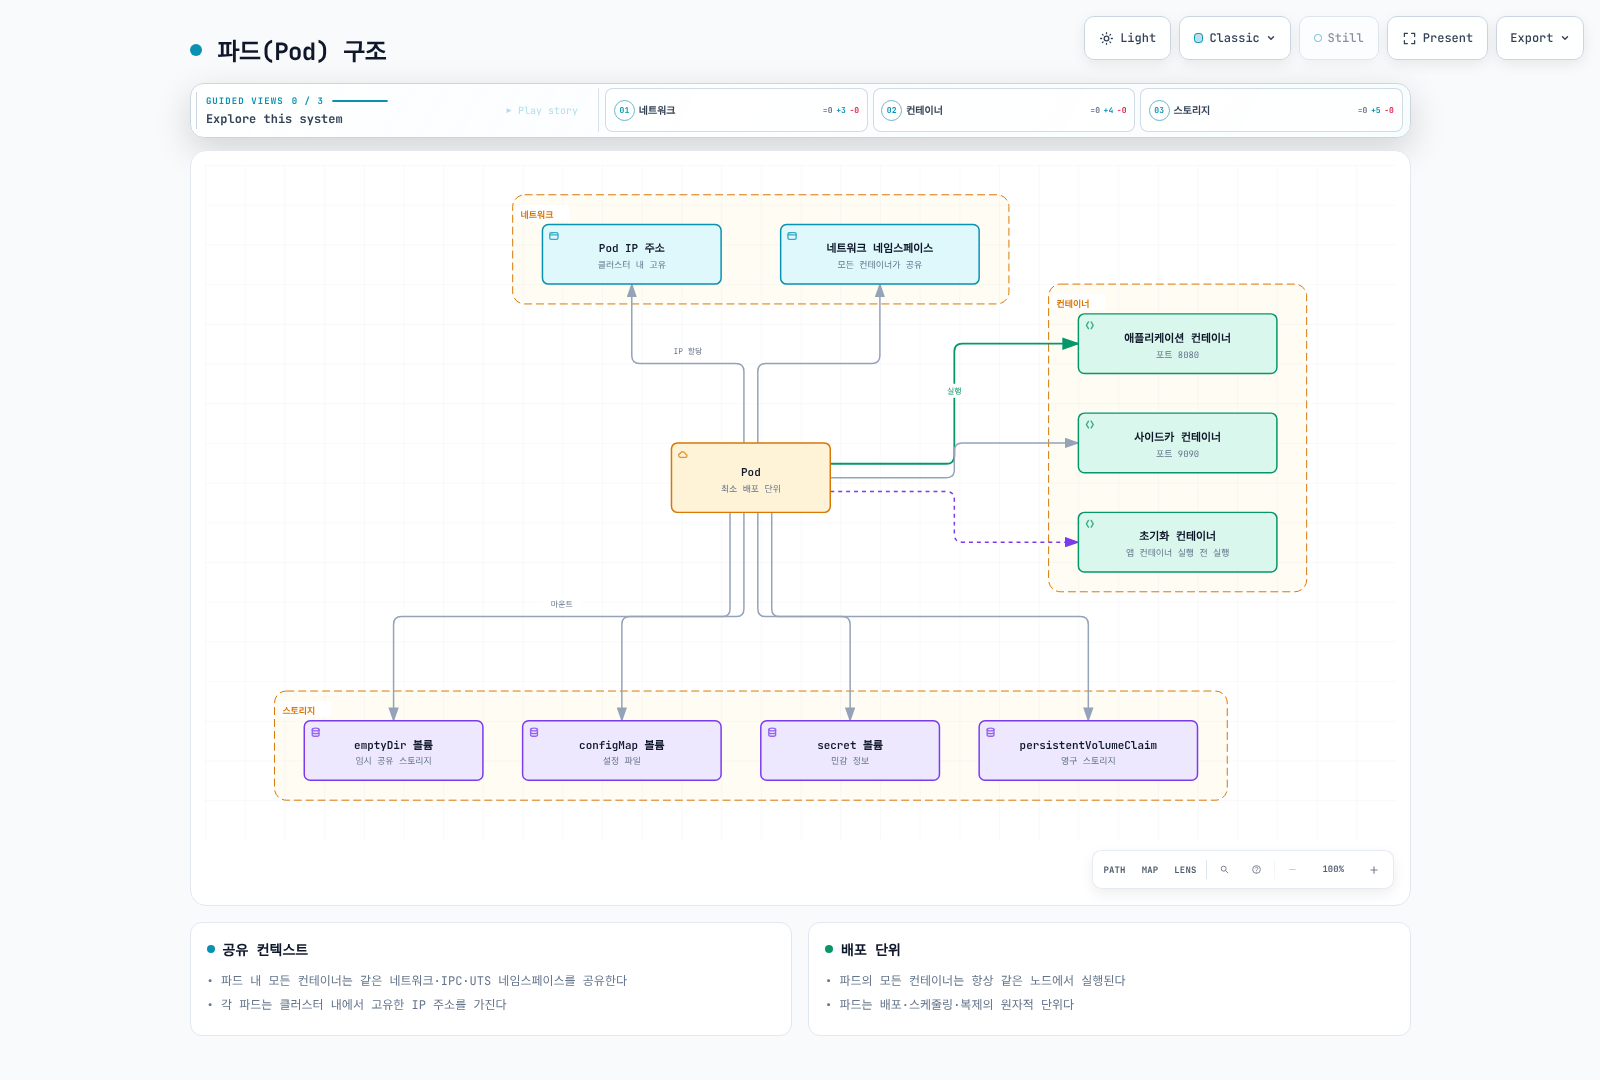This screenshot has height=1080, width=1600.
Task: Click text '각 파드는 클러스터 내에서 고유한 IP 주소를 가진다'
Action: tap(364, 1005)
